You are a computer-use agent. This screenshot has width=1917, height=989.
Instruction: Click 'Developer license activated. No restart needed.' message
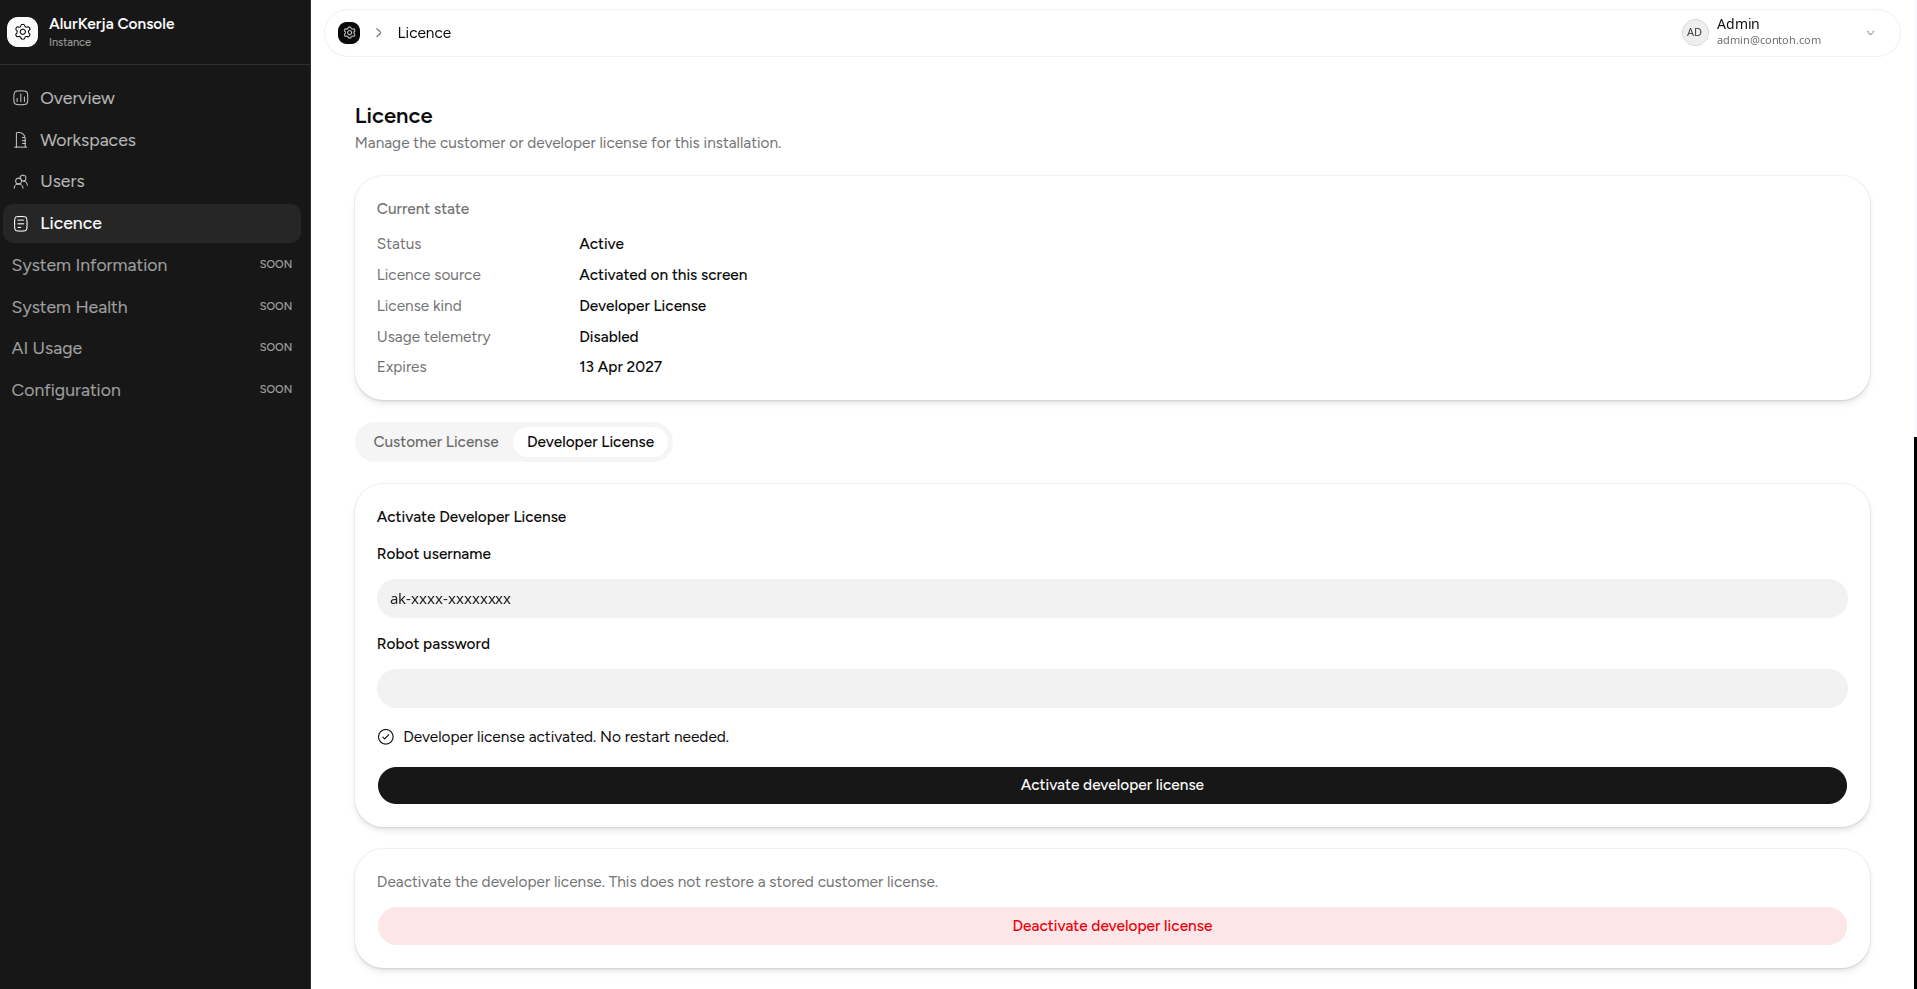(566, 737)
